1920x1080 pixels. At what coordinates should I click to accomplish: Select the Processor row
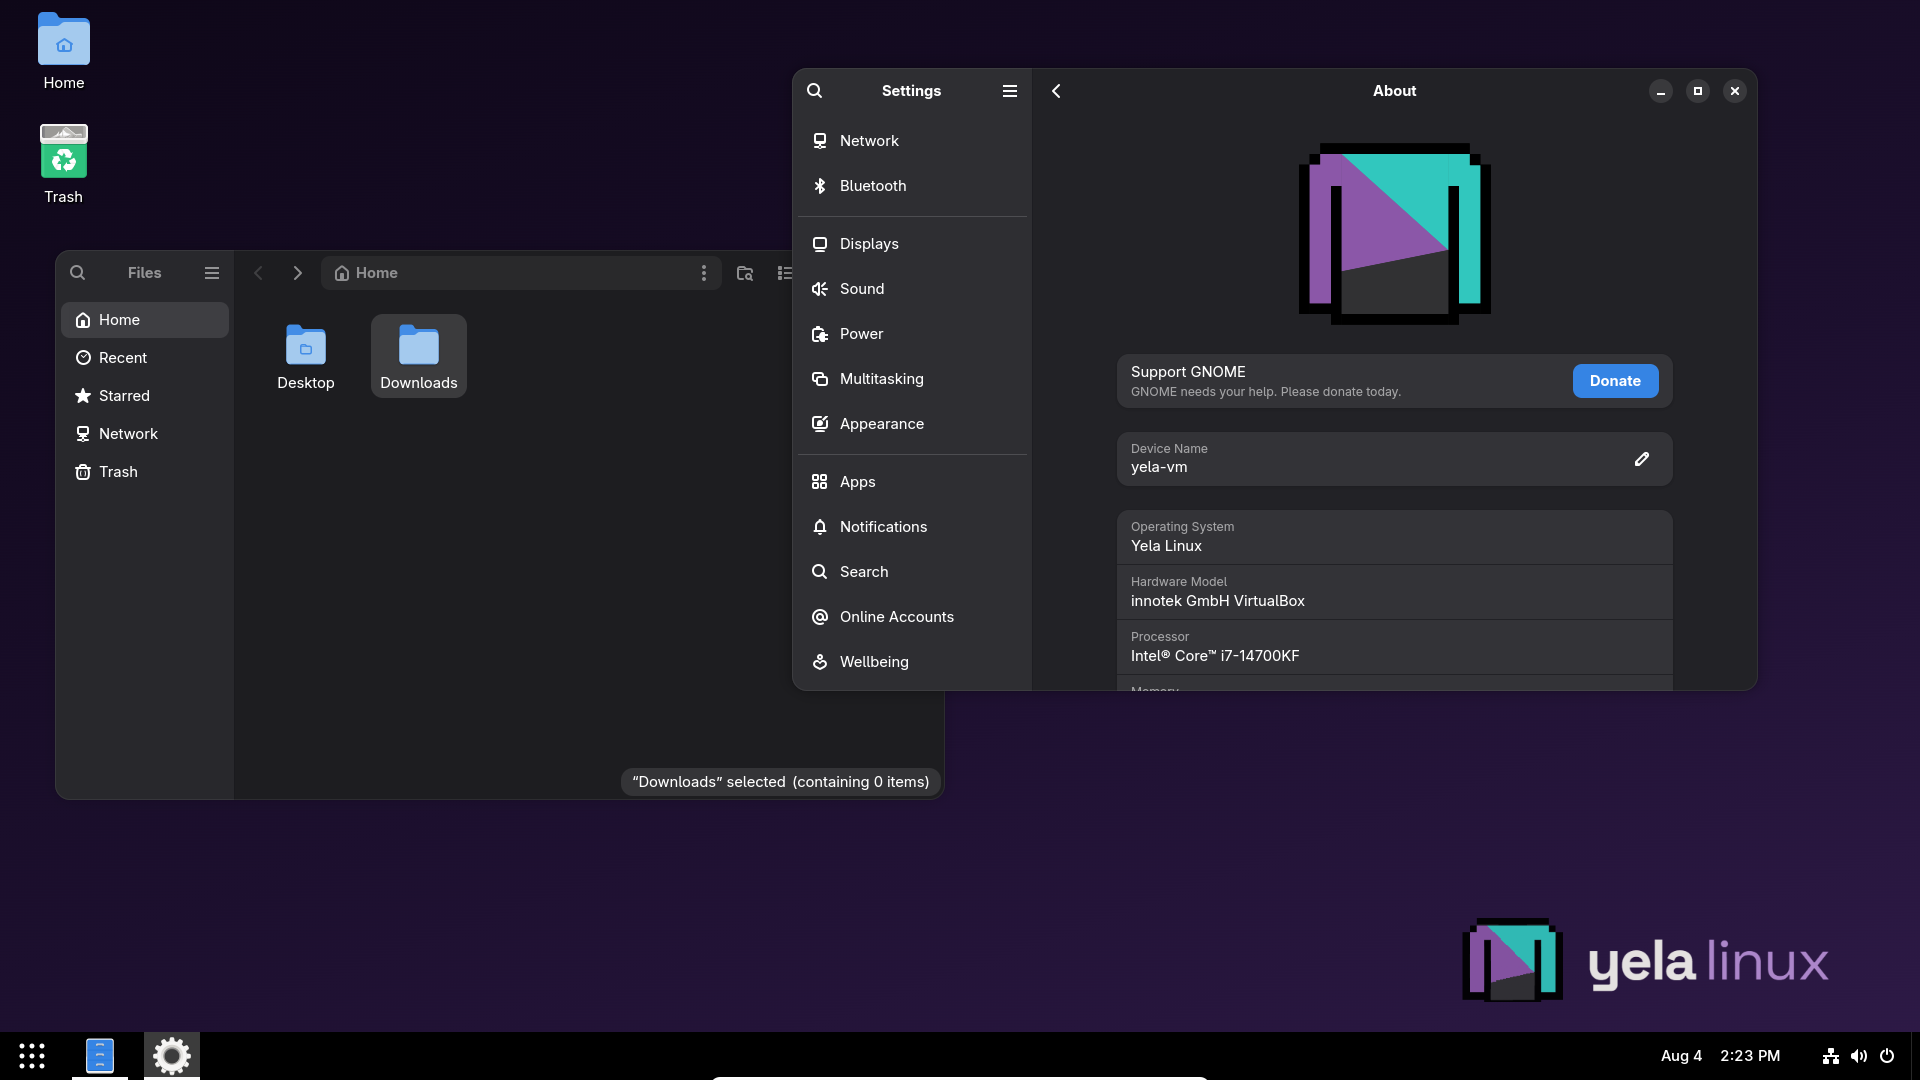click(x=1394, y=647)
